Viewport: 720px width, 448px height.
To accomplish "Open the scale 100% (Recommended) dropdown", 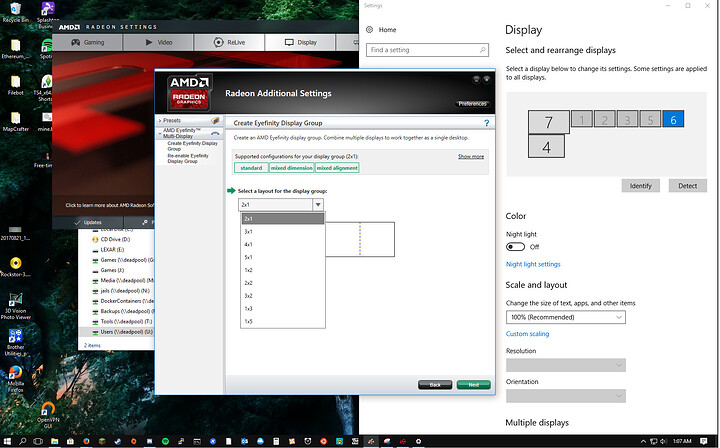I will 565,317.
